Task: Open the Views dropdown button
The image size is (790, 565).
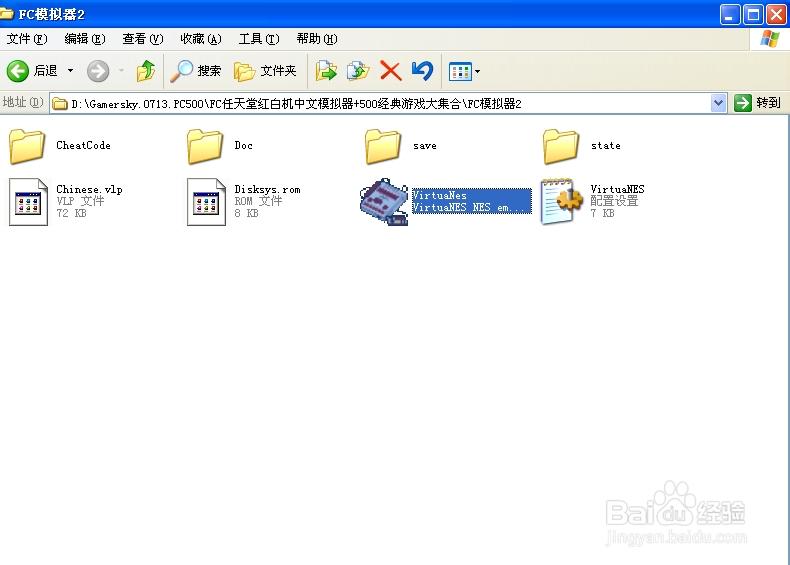Action: pyautogui.click(x=464, y=72)
